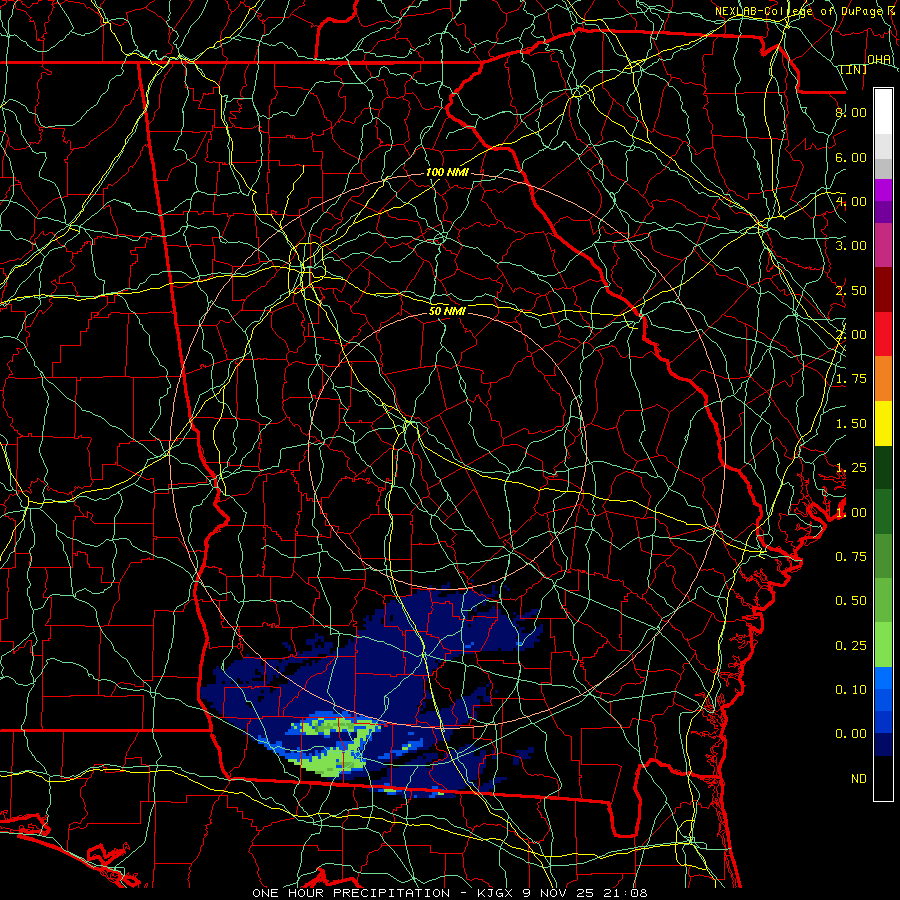Select the 0.00 legend label
Screen dimensions: 900x900
851,734
